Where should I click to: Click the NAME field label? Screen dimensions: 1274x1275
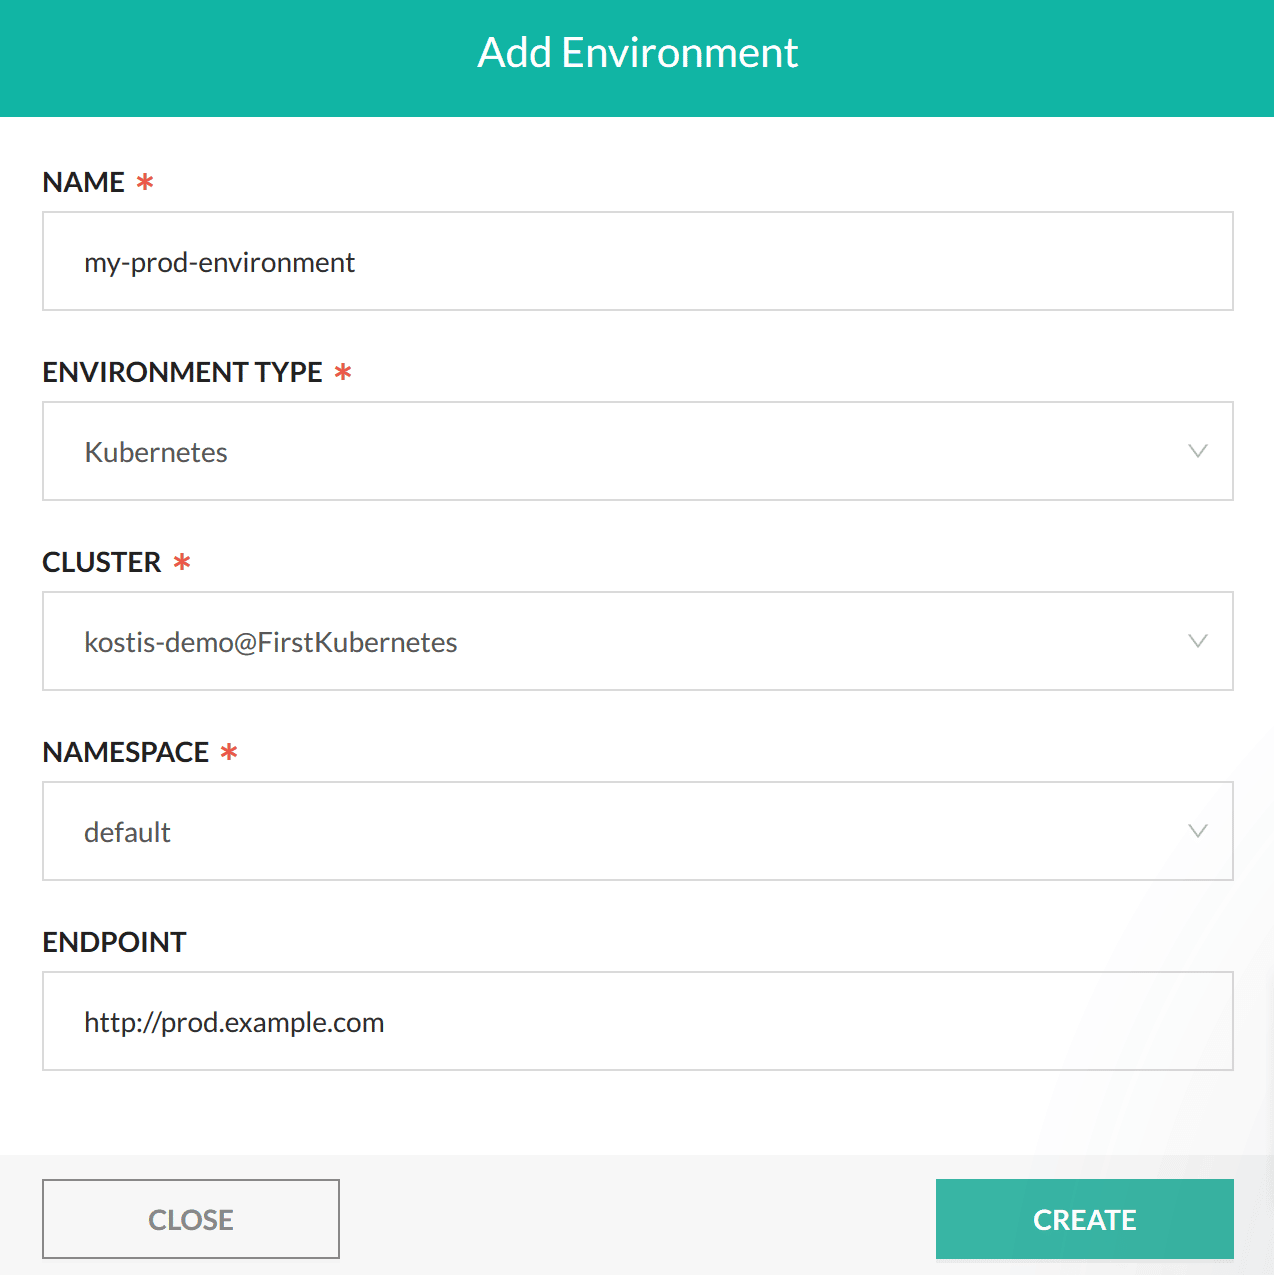coord(83,182)
